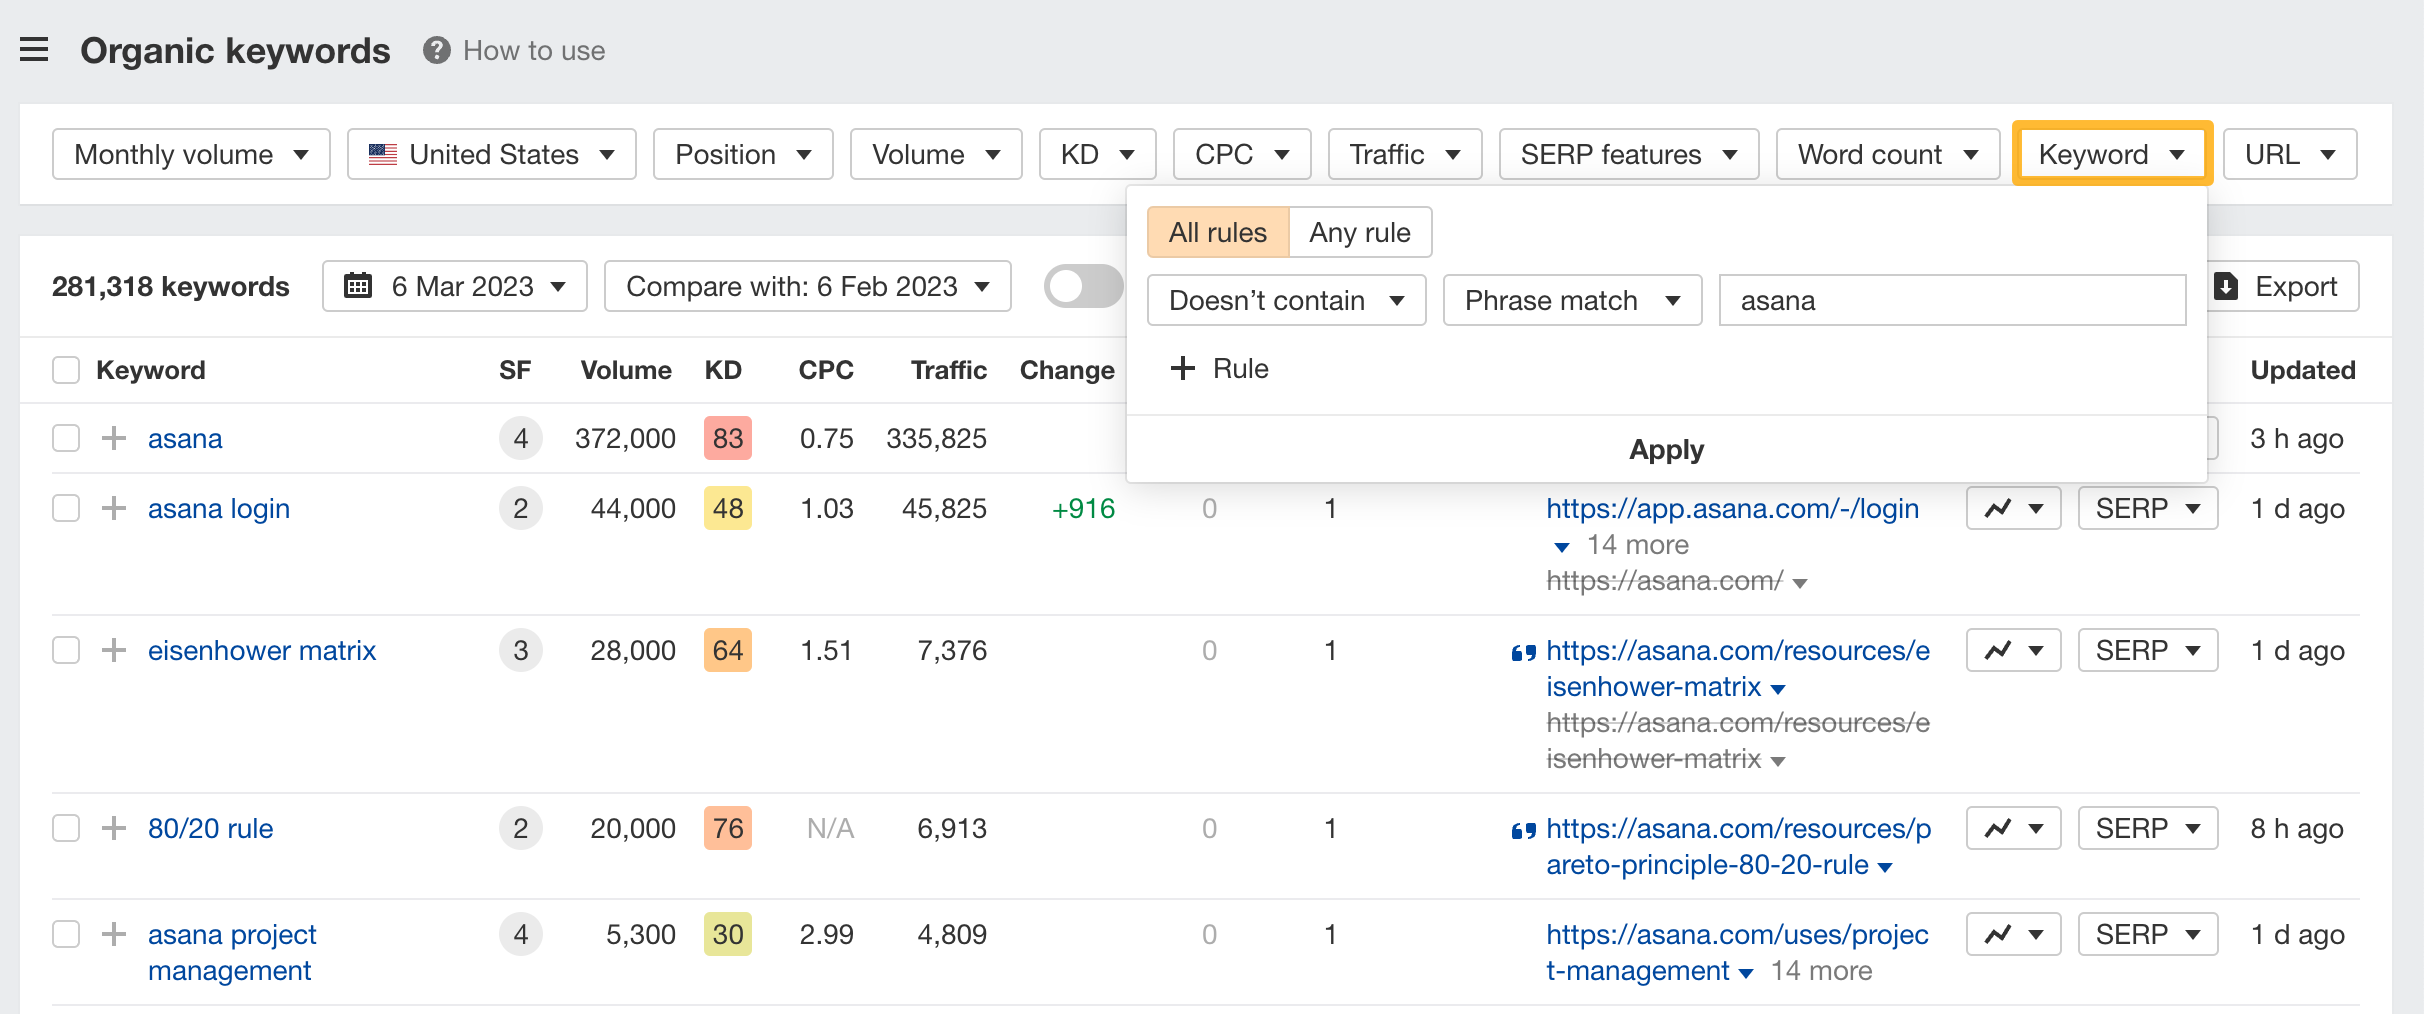The image size is (2424, 1014).
Task: Open the SERP dropdown for 80/20 rule row
Action: (x=2148, y=828)
